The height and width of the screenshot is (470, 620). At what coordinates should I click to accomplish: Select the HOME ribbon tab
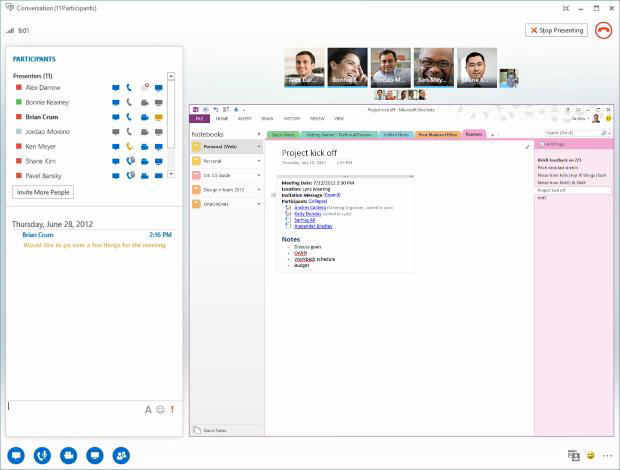click(x=221, y=119)
